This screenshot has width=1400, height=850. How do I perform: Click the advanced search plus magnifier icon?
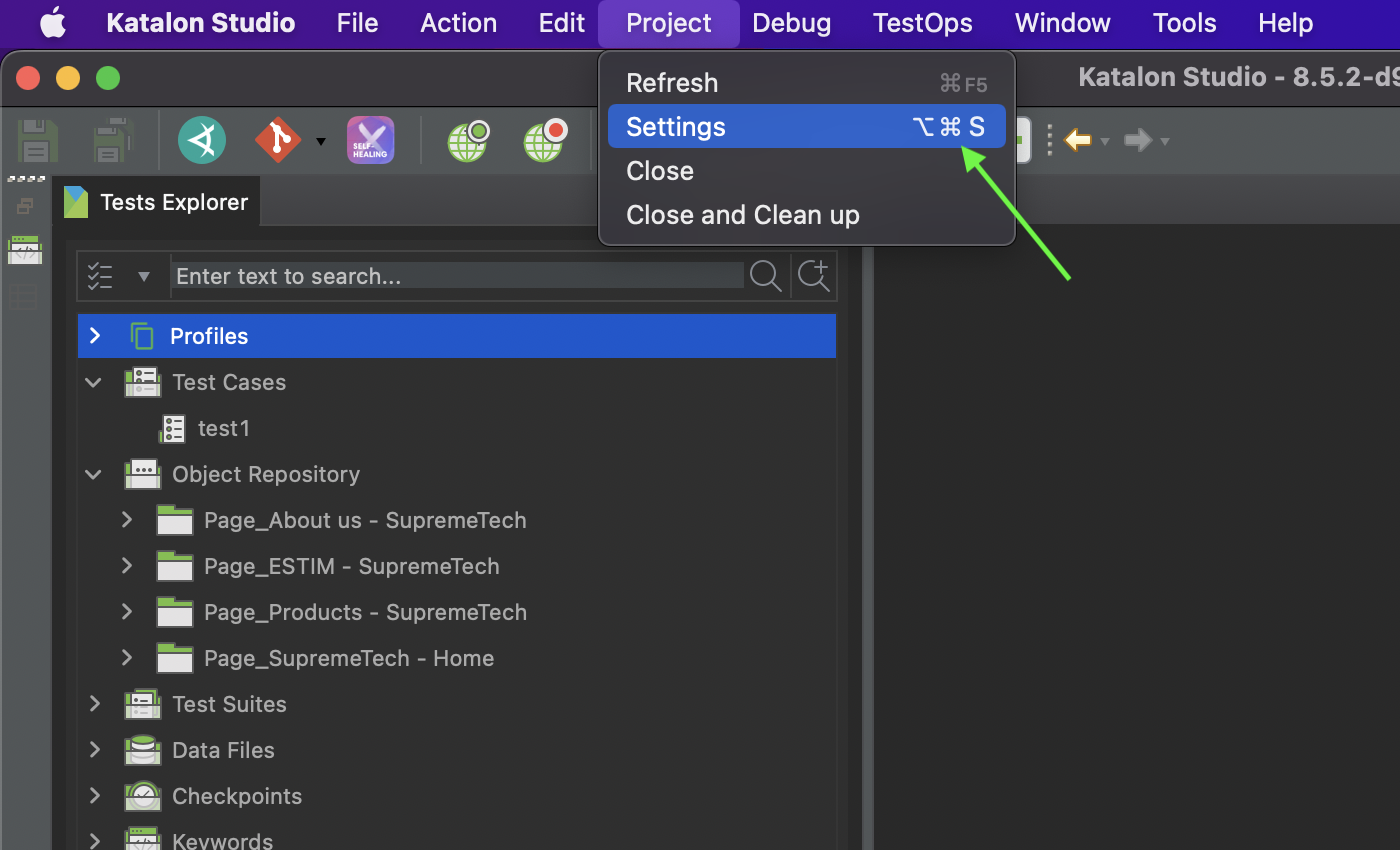[815, 276]
